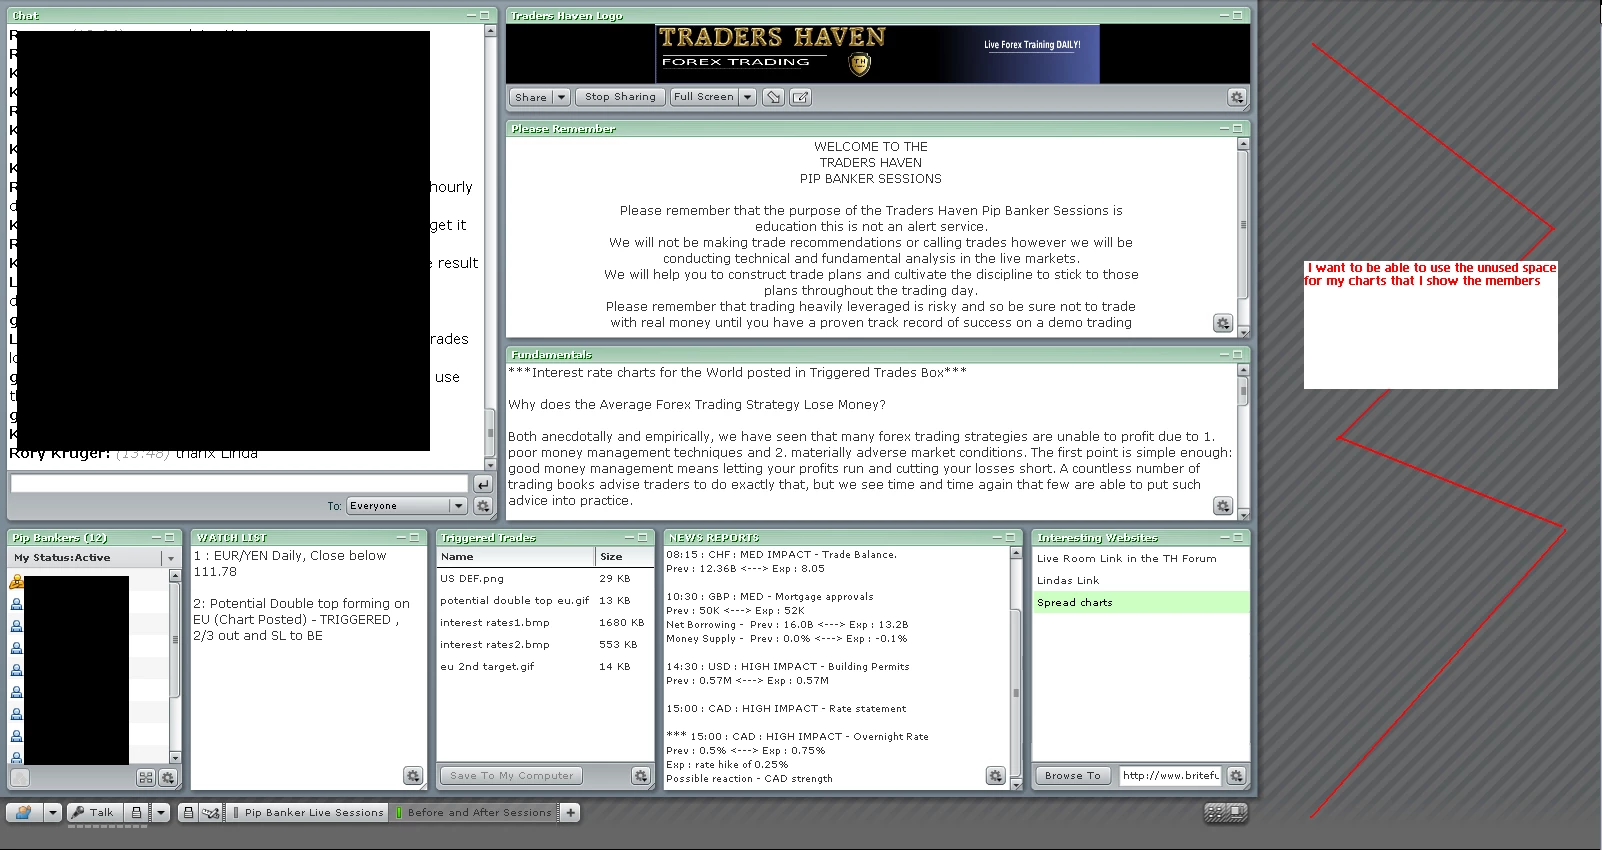1602x850 pixels.
Task: Maximize the Interesting Websites pod
Action: 1238,537
